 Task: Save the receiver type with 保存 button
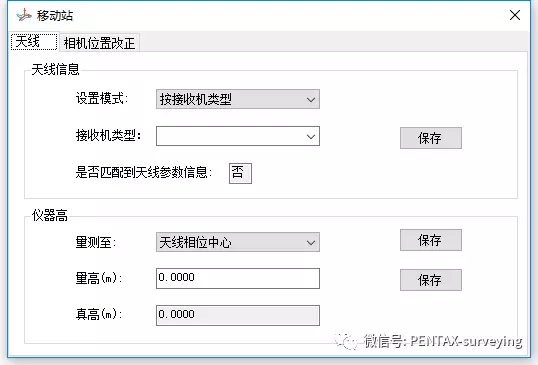(x=431, y=138)
